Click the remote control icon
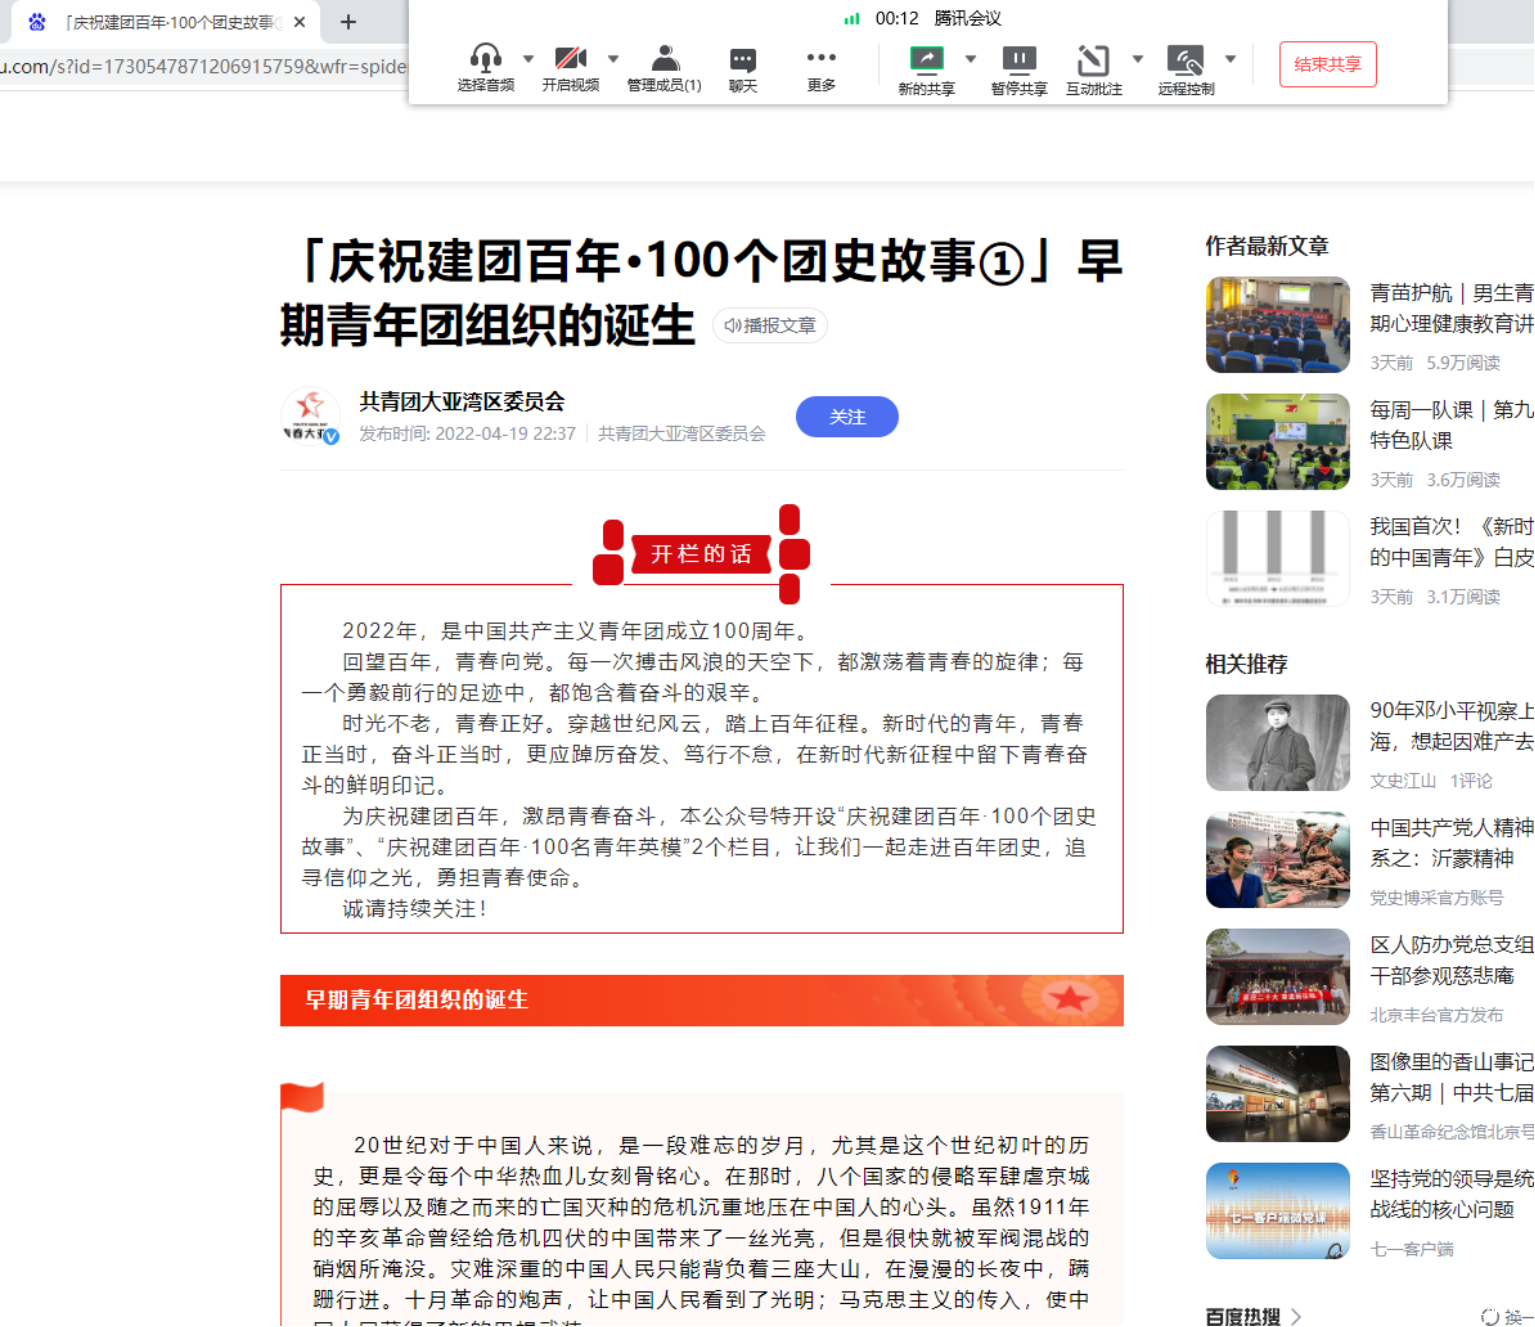This screenshot has height=1327, width=1535. (1185, 60)
